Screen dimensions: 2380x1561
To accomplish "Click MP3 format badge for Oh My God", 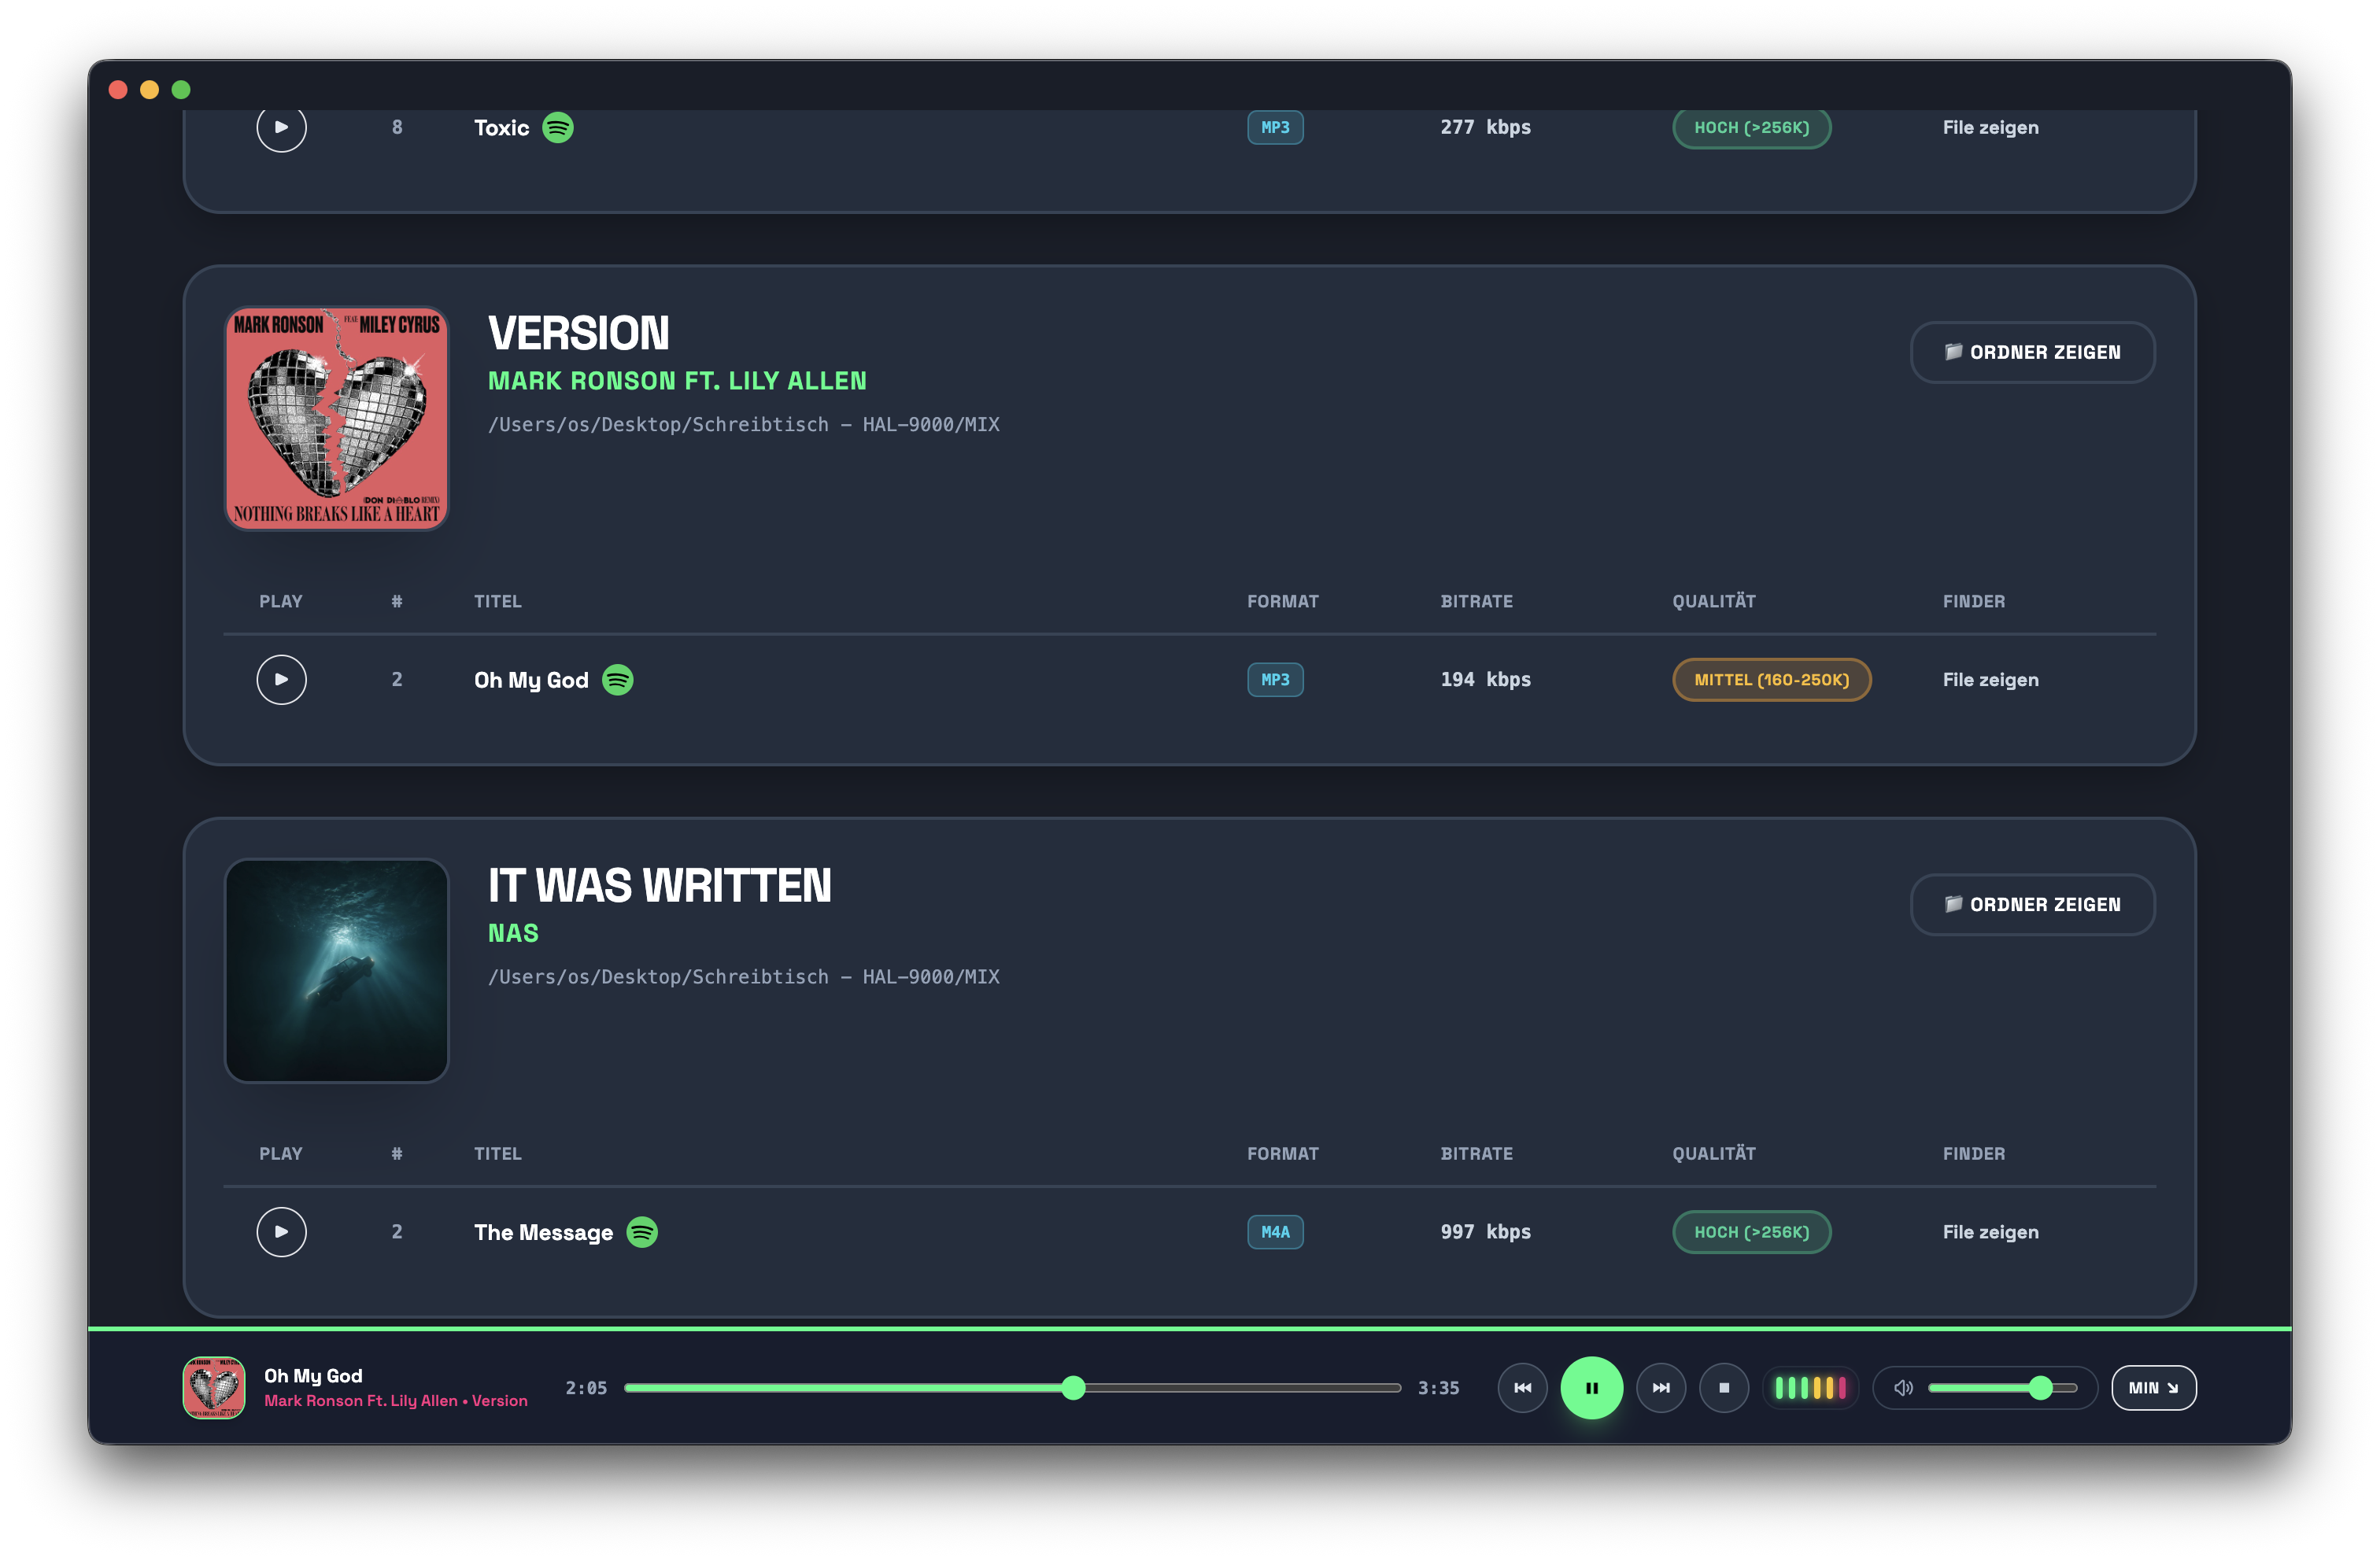I will click(x=1275, y=680).
